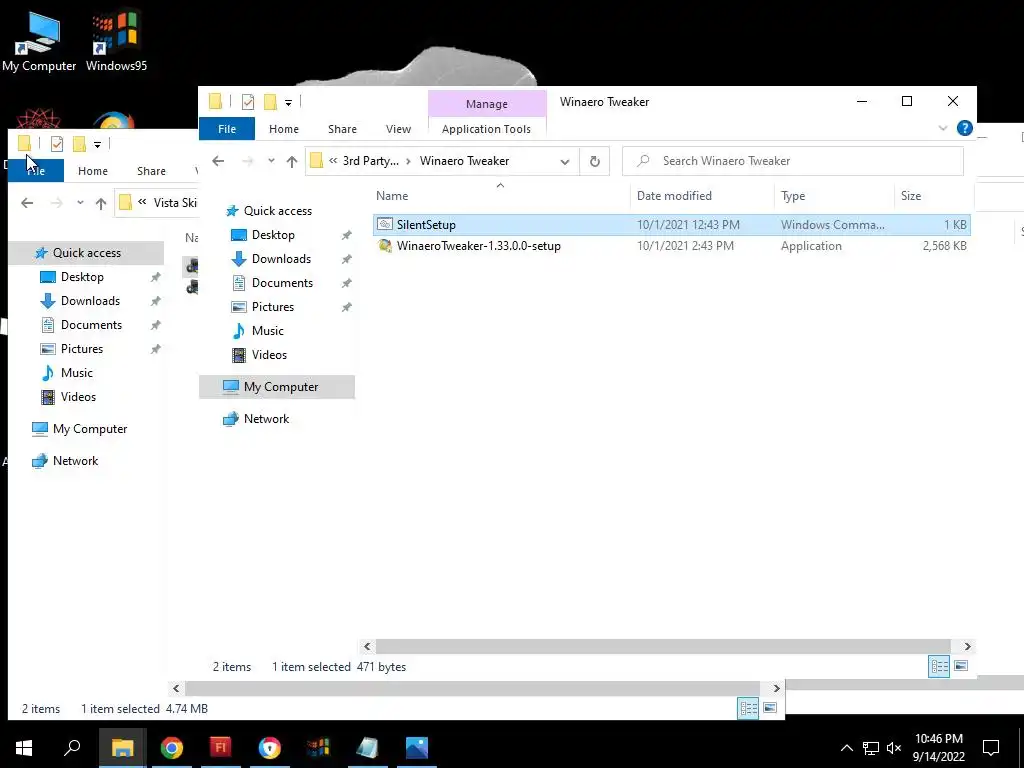The width and height of the screenshot is (1024, 768).
Task: Open the My Computer desktop shortcut
Action: [39, 42]
